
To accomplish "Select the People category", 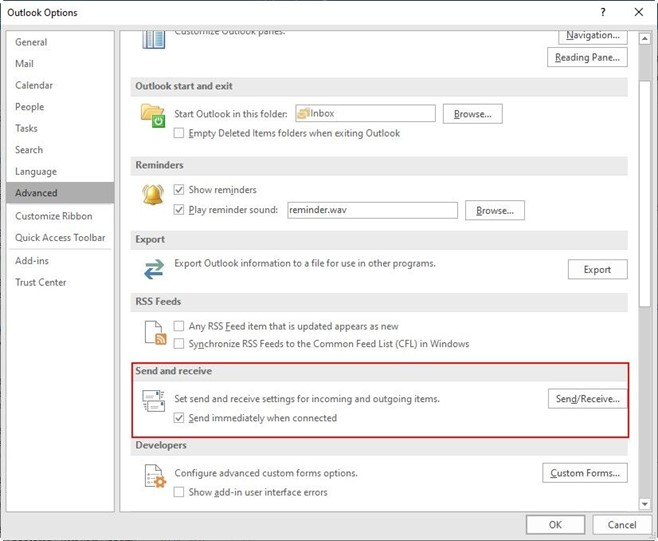I will [x=60, y=107].
